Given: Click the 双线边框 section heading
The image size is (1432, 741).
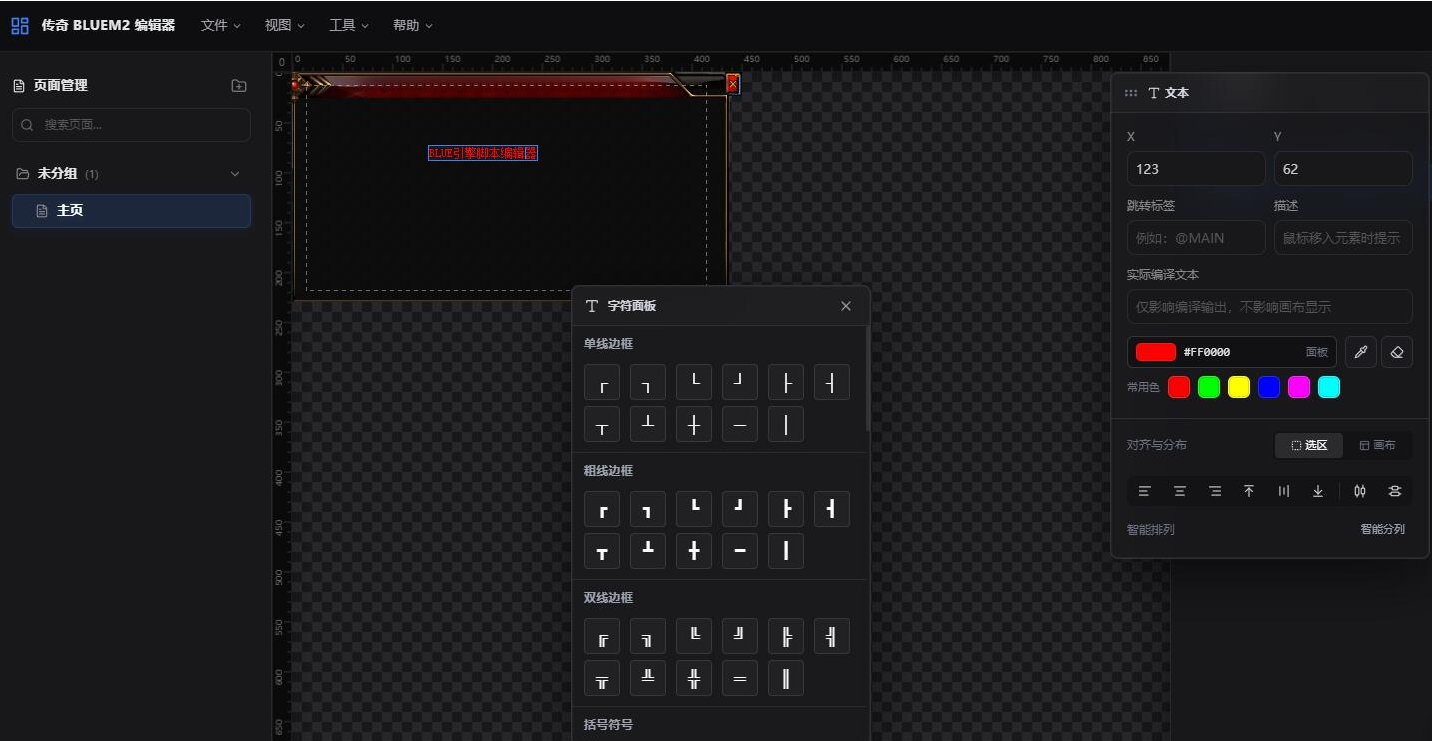Looking at the screenshot, I should click(608, 598).
